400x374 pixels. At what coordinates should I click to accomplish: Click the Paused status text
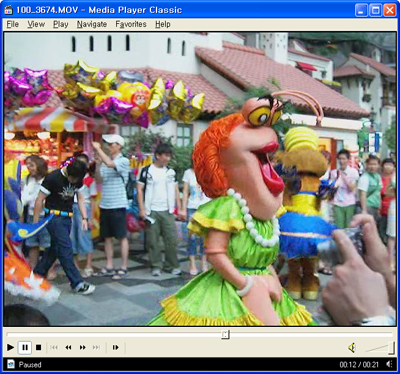click(30, 365)
